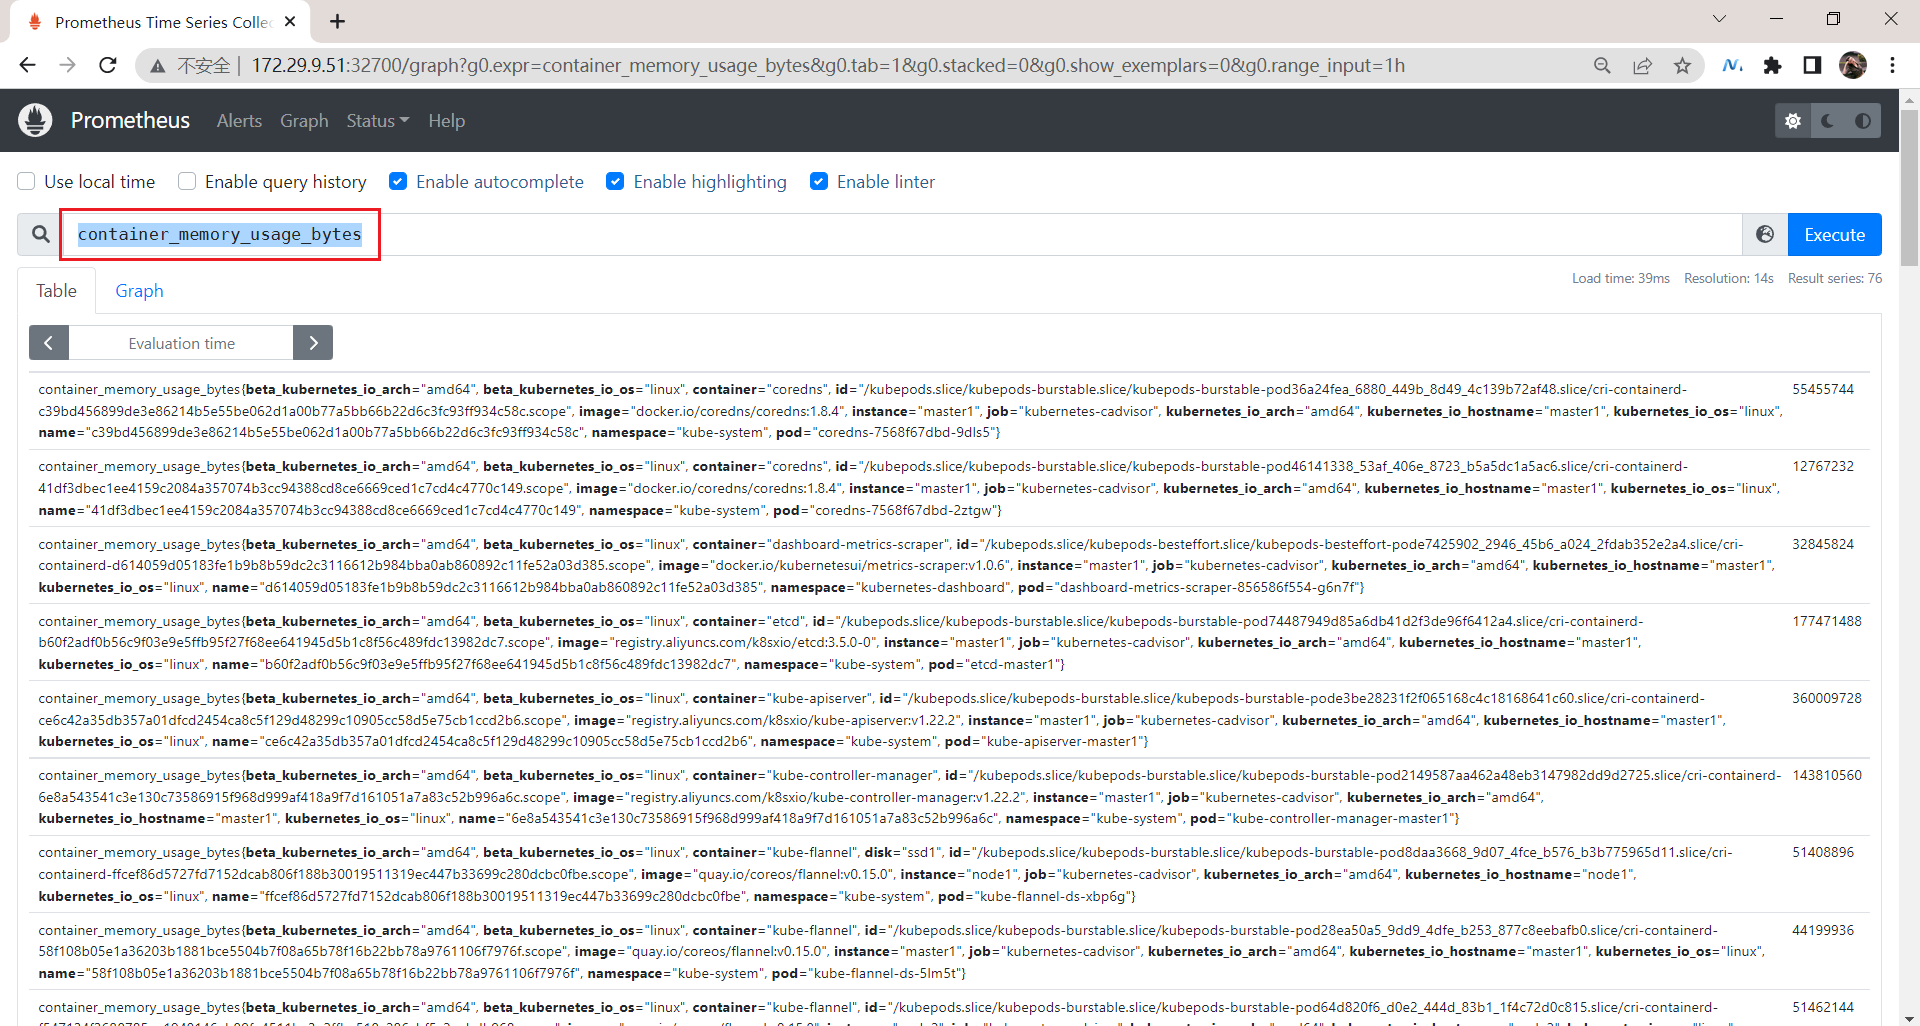Turn off Enable linter checkbox

point(819,181)
